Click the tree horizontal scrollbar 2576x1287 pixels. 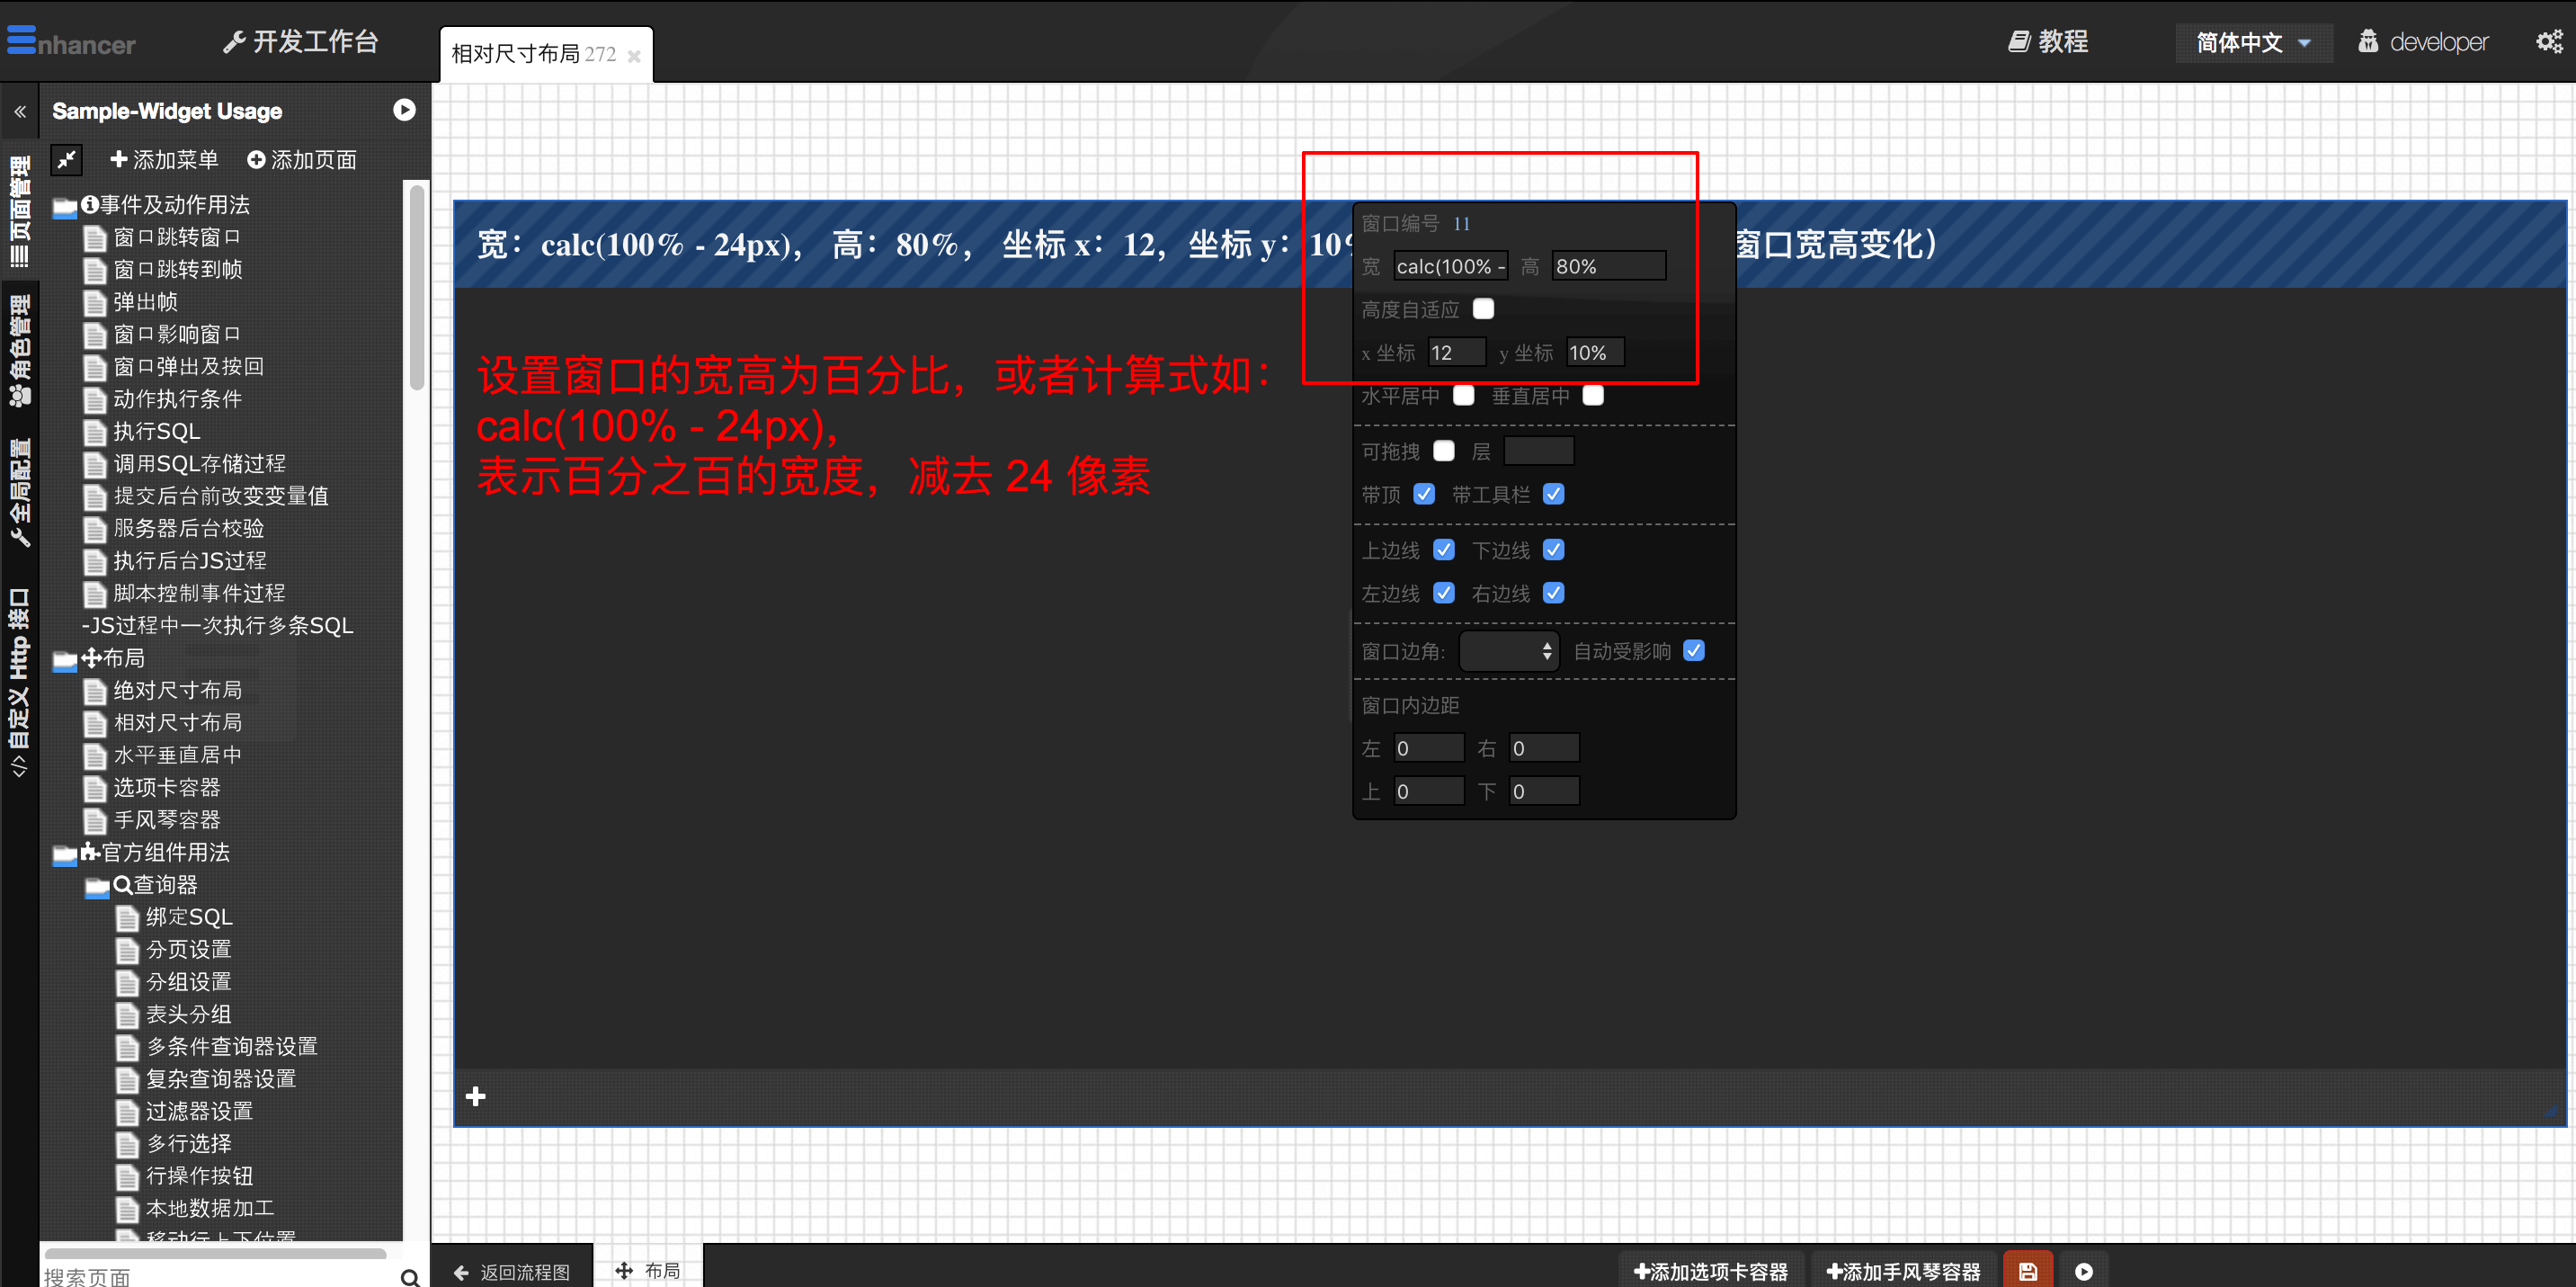[215, 1253]
